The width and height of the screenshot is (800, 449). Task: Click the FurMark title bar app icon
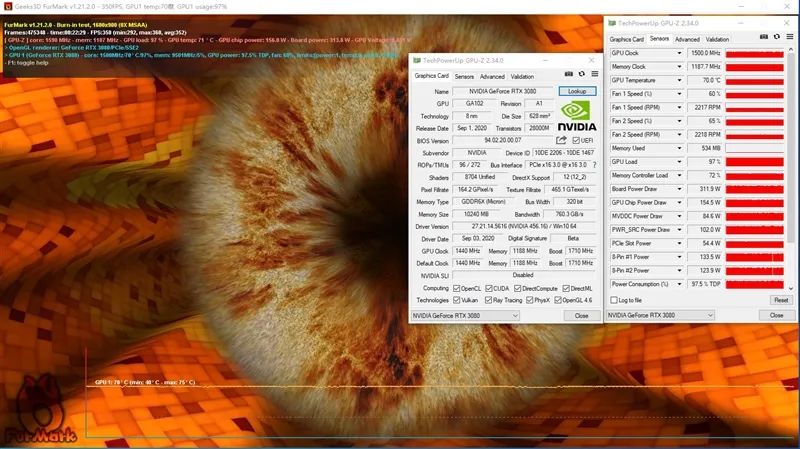(8, 7)
